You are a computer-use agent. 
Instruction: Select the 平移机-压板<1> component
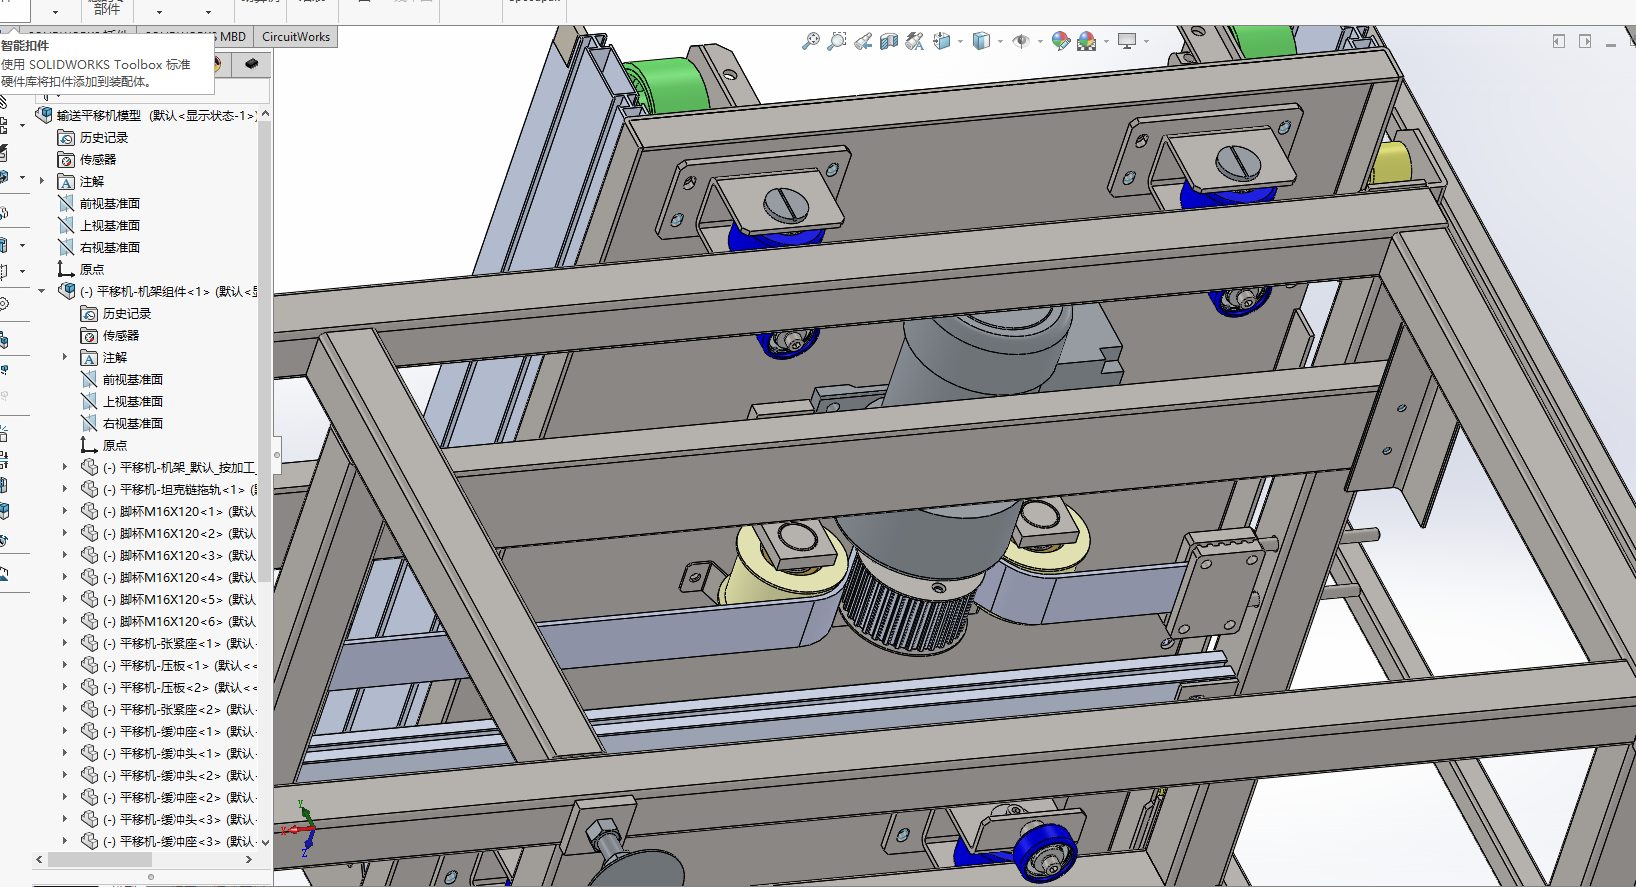pos(170,665)
